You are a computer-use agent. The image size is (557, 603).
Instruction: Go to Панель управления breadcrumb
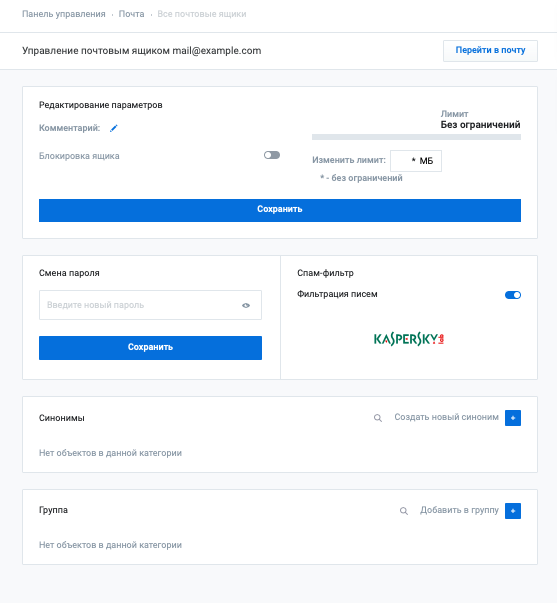64,14
